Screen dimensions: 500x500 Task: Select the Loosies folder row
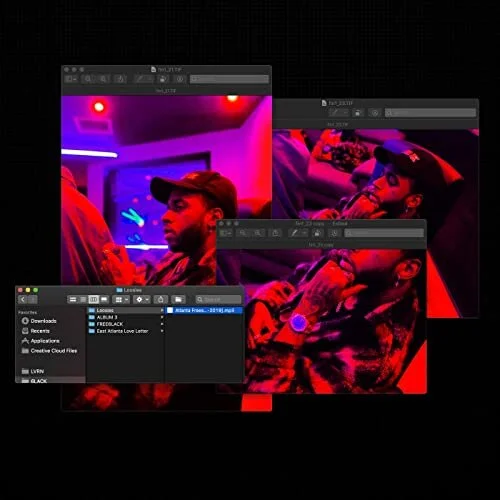[x=125, y=310]
